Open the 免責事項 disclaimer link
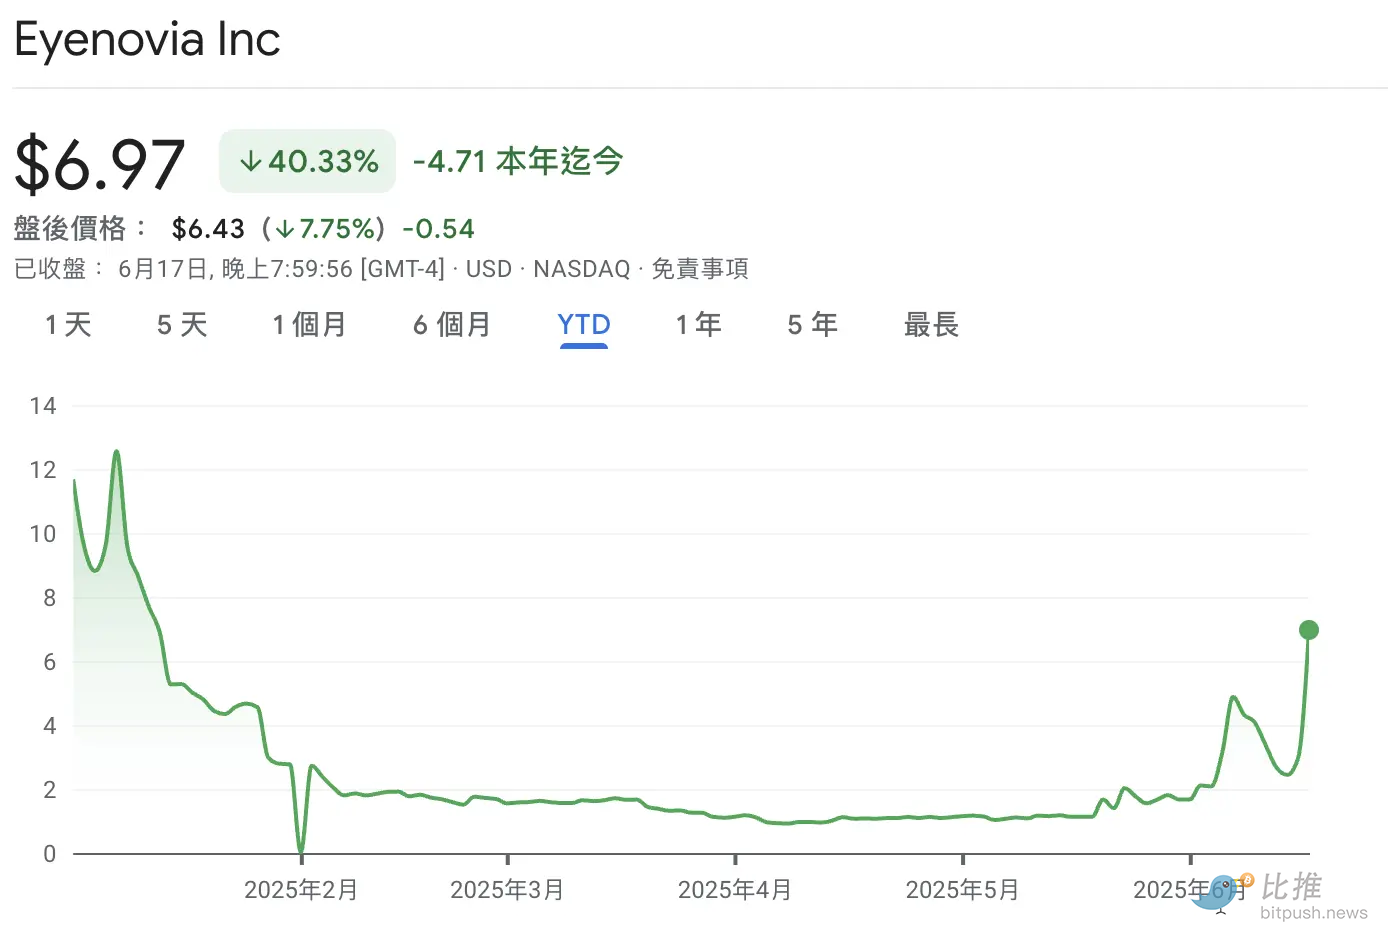This screenshot has width=1388, height=940. [x=700, y=269]
